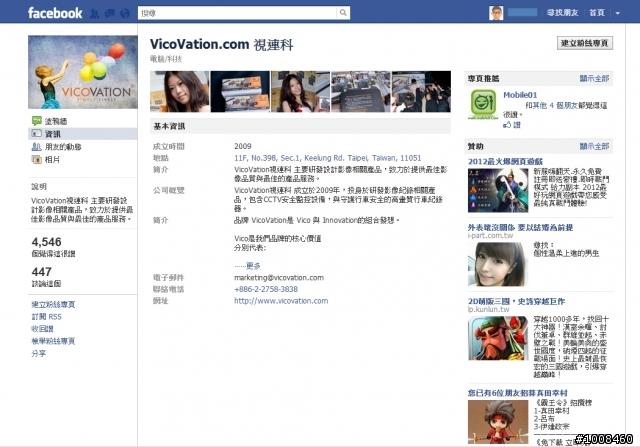Click Subscribe RSS link

point(47,316)
